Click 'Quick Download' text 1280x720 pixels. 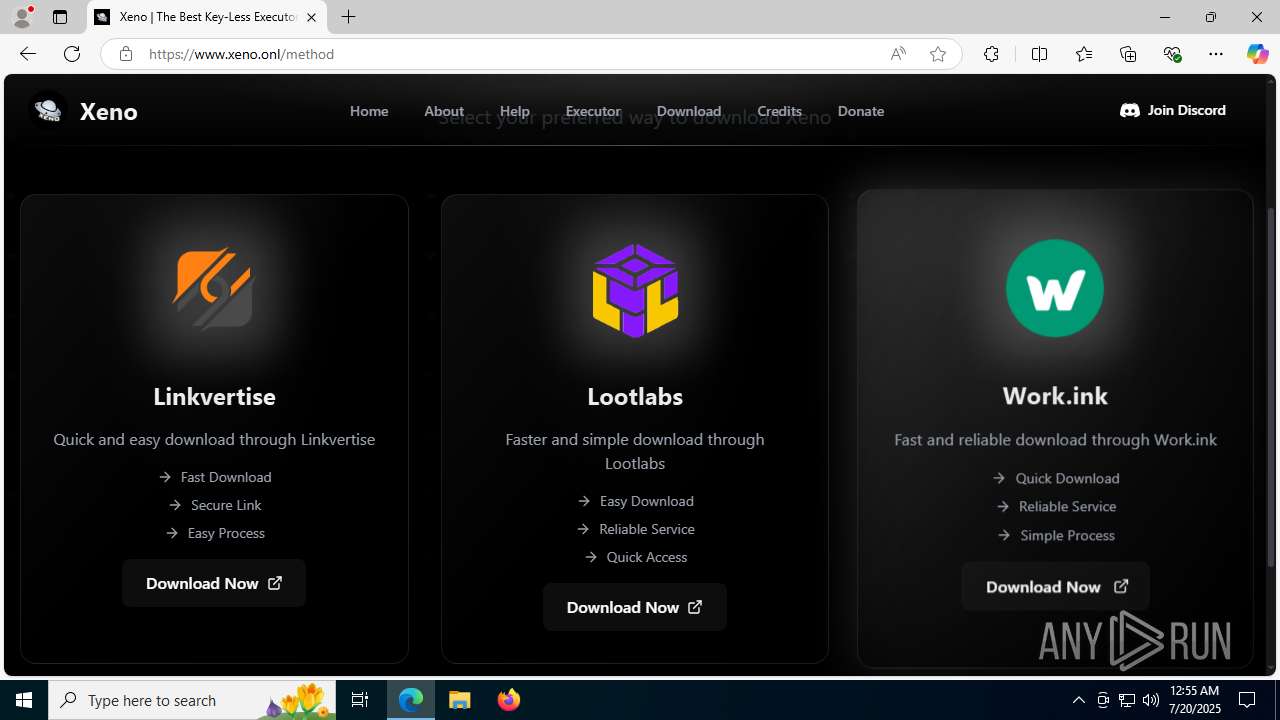[x=1068, y=478]
